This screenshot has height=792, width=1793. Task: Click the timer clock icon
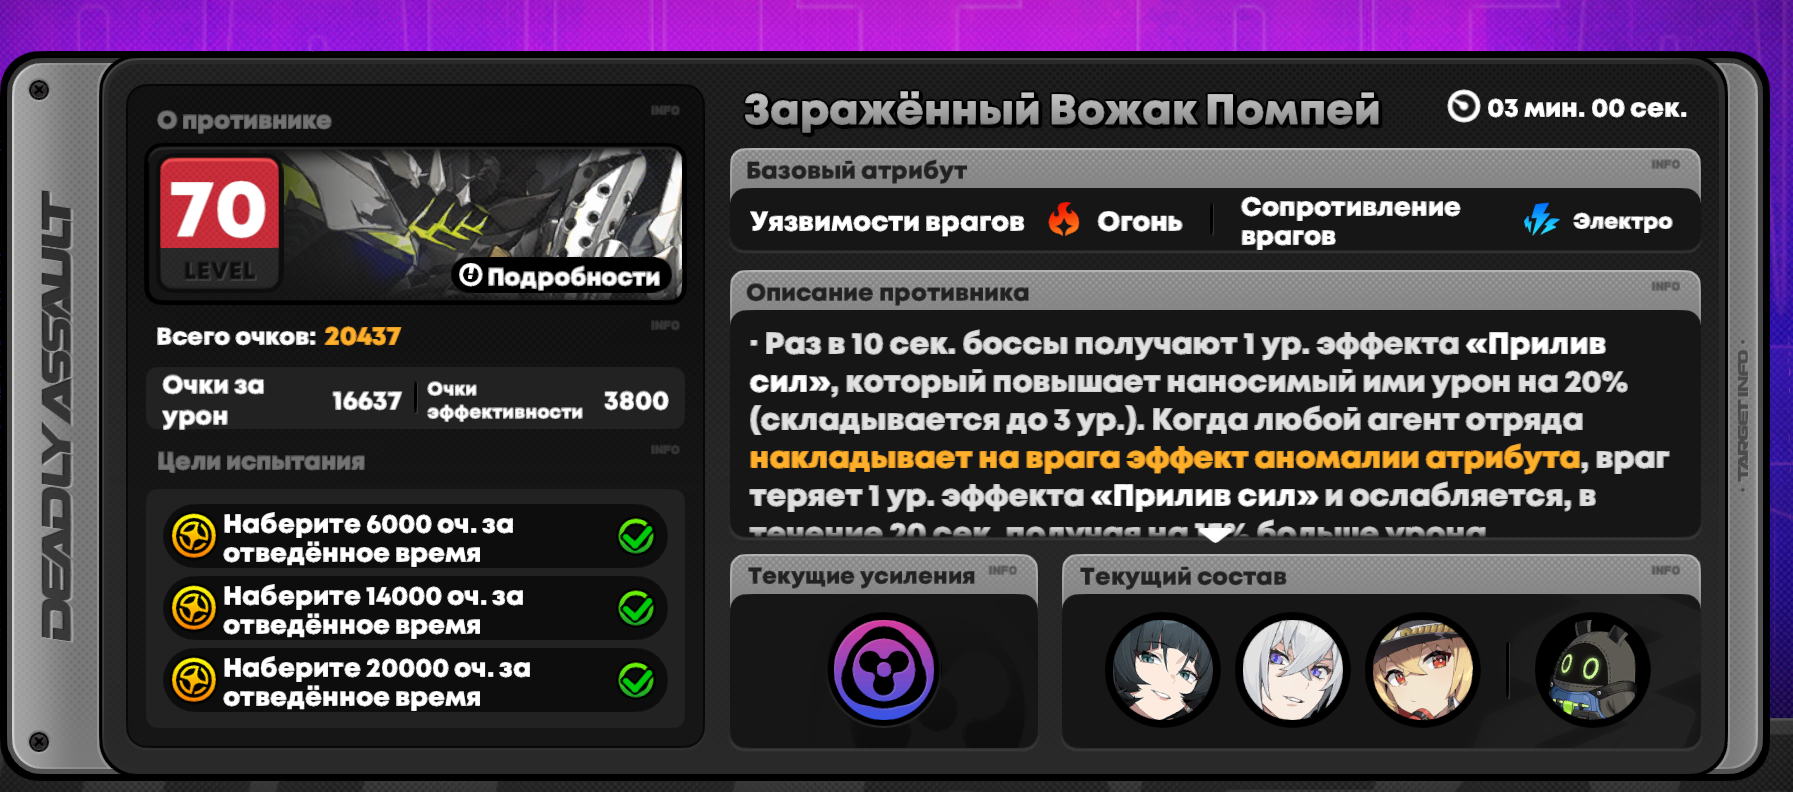click(x=1464, y=106)
